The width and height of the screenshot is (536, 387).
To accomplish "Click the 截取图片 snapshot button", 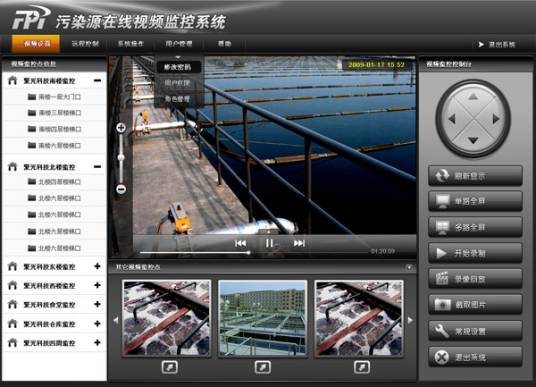I will coord(475,305).
